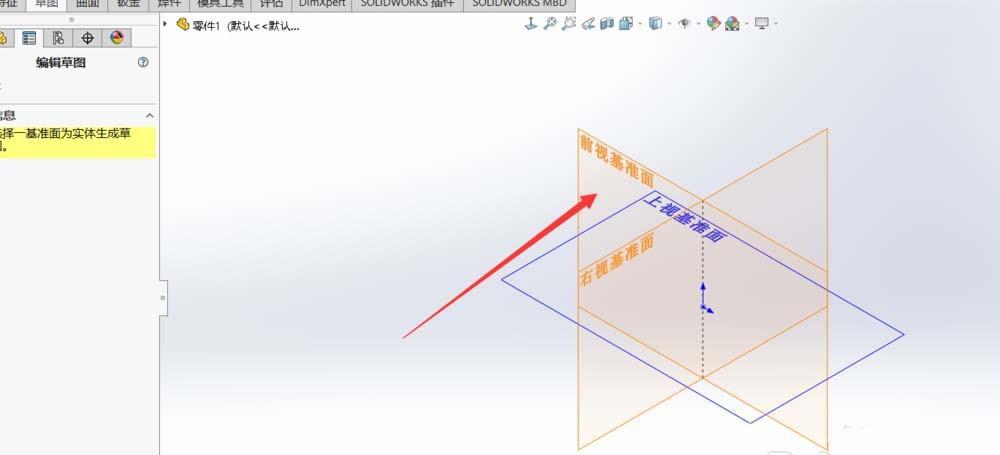
Task: Click Section View icon
Action: pos(607,24)
